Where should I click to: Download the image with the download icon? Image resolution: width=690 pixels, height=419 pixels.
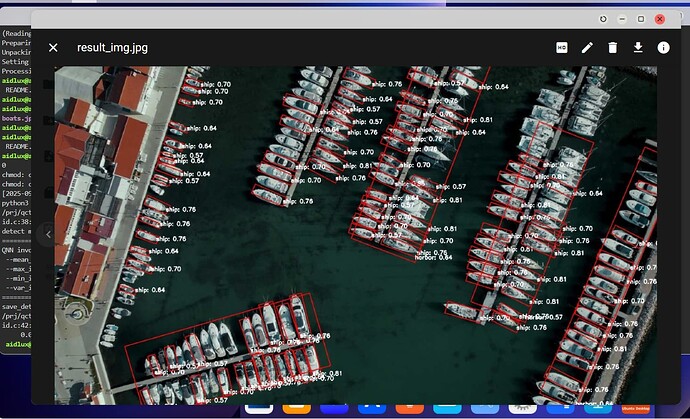637,47
